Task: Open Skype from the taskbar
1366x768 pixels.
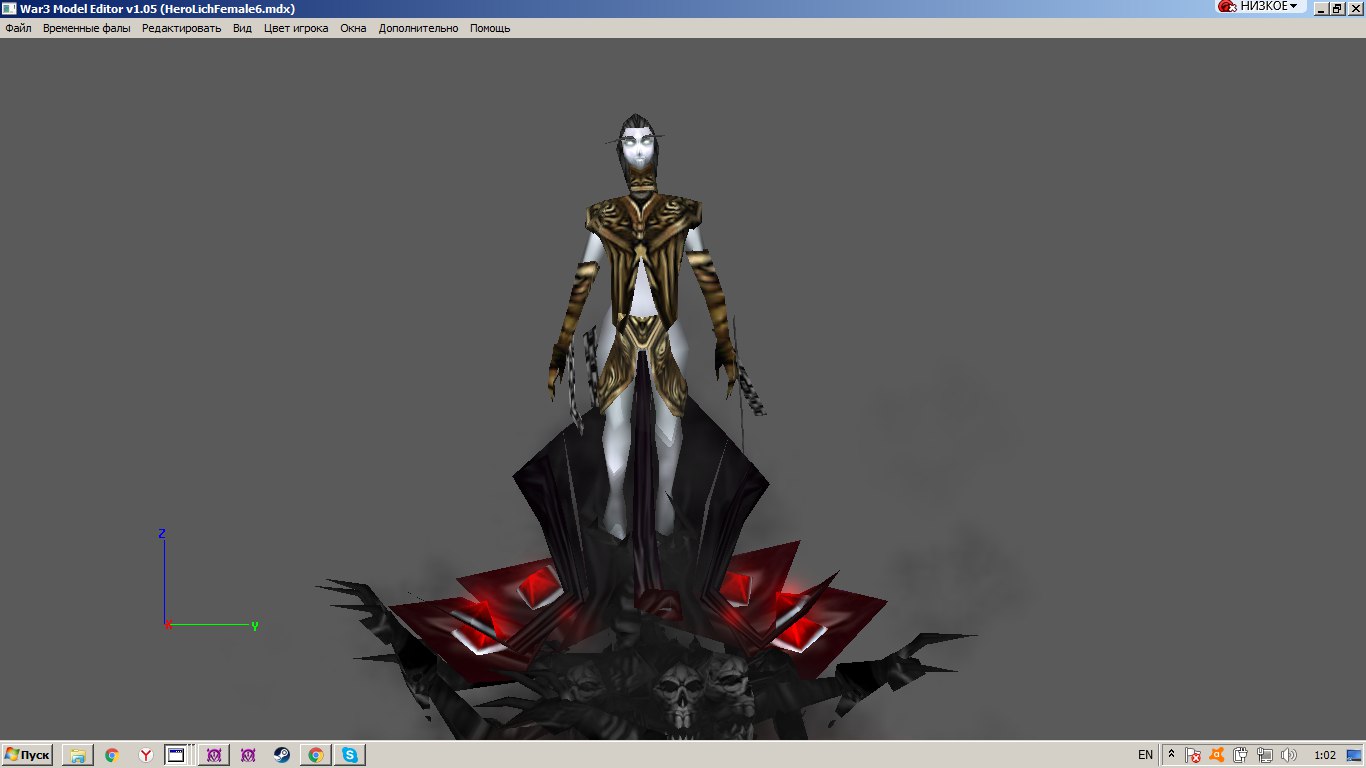Action: (350, 755)
